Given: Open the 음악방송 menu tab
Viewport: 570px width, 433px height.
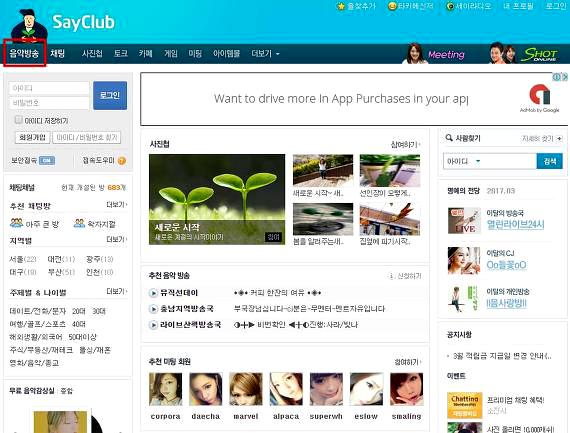Looking at the screenshot, I should tap(24, 53).
